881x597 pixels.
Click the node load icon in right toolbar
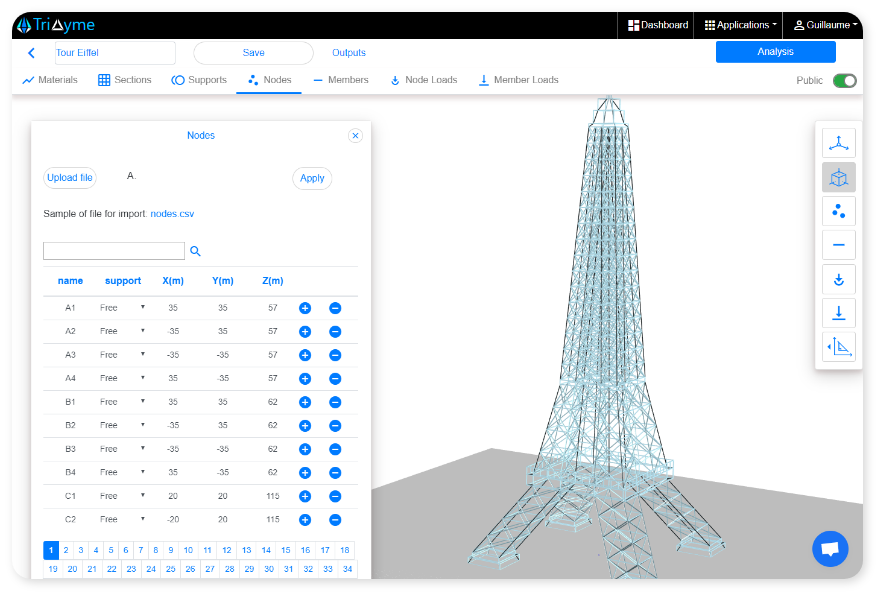click(838, 279)
